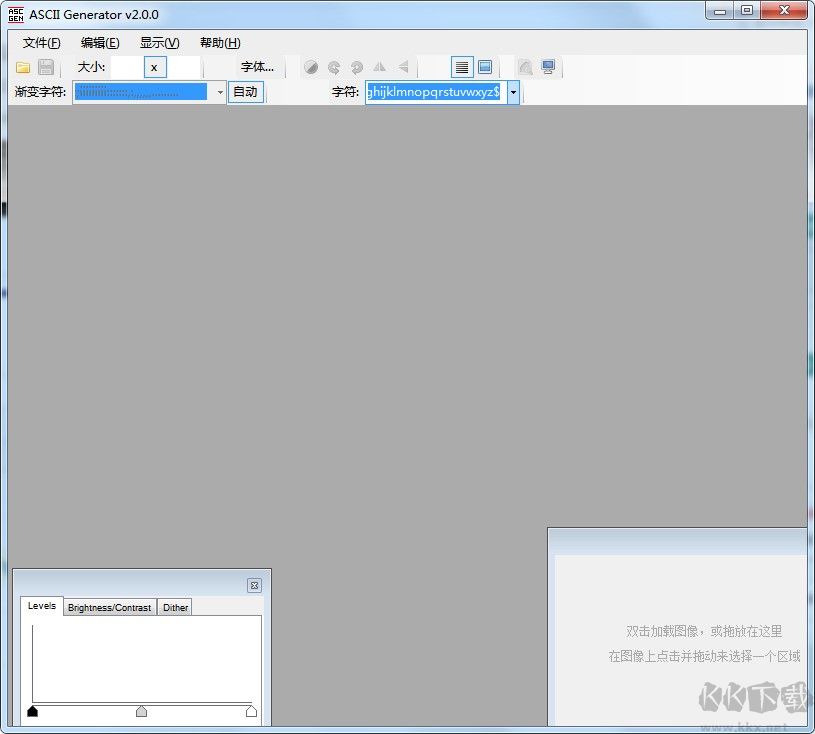
Task: Click the width size input field
Action: pos(127,68)
